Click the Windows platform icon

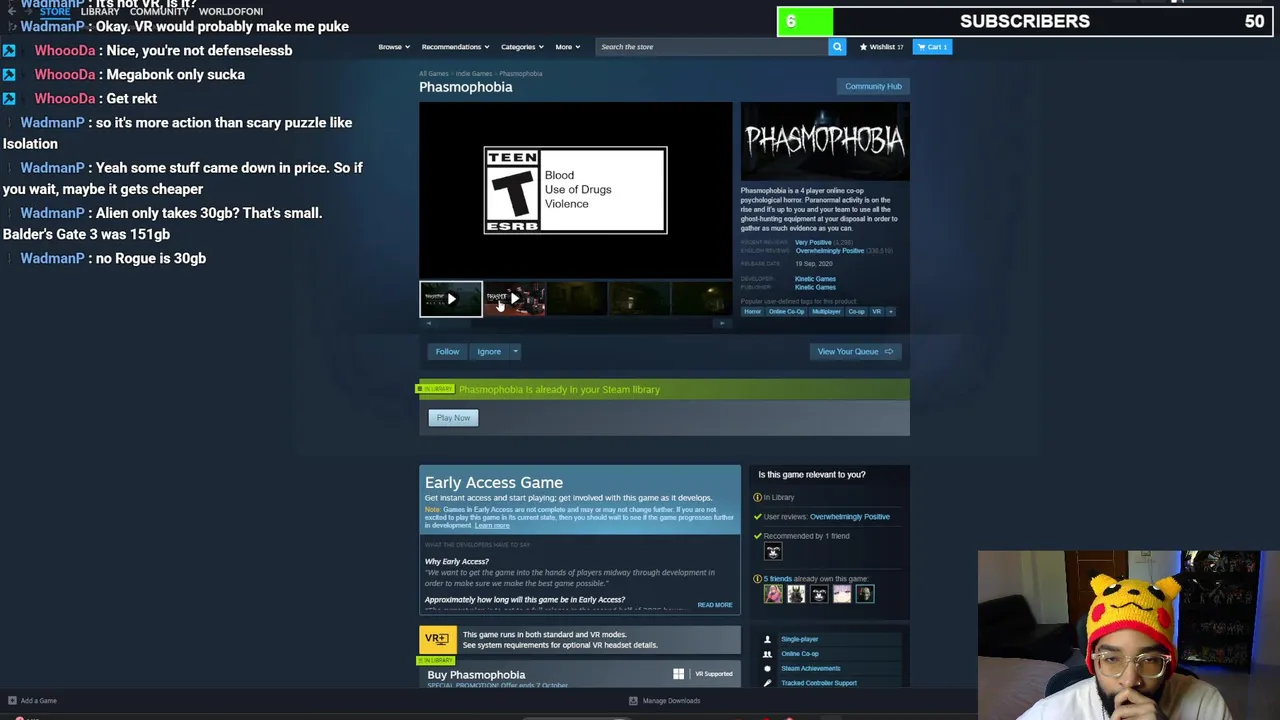[x=679, y=674]
